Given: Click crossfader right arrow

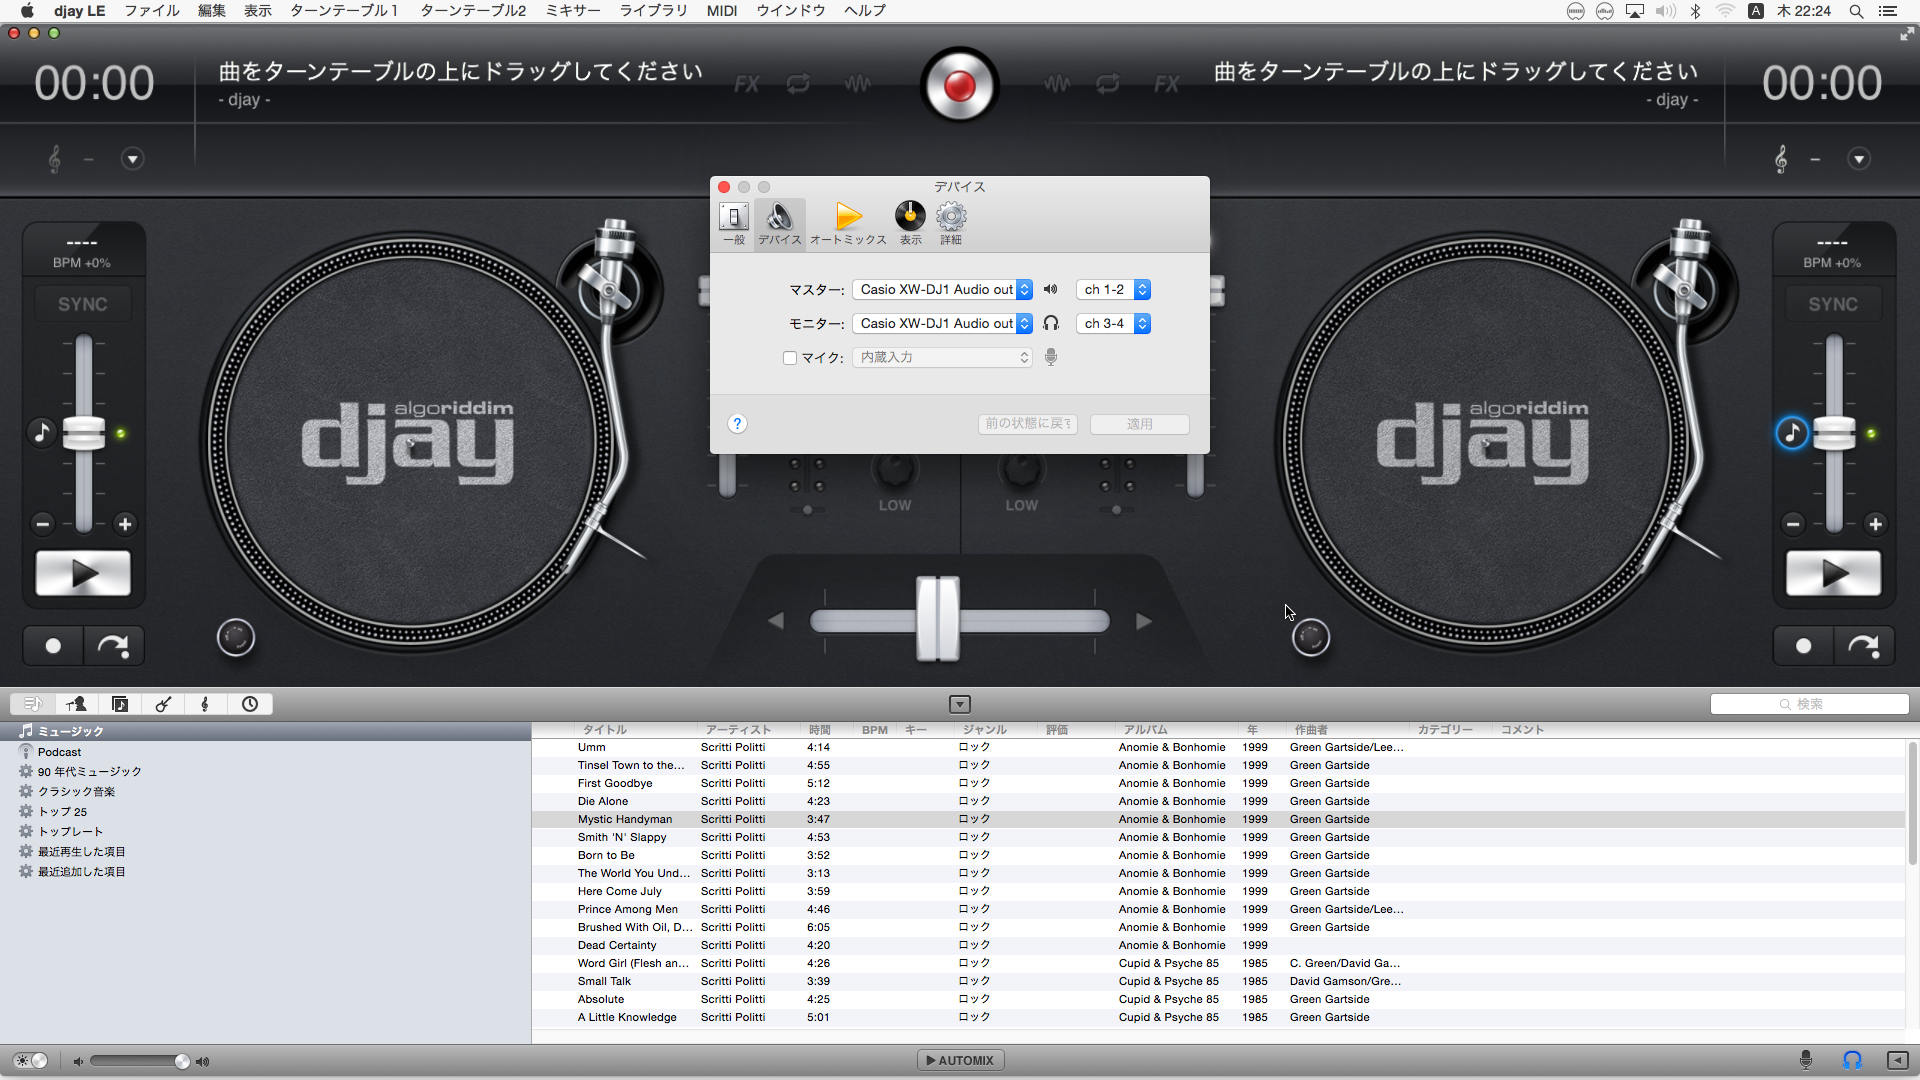Looking at the screenshot, I should tap(1144, 621).
